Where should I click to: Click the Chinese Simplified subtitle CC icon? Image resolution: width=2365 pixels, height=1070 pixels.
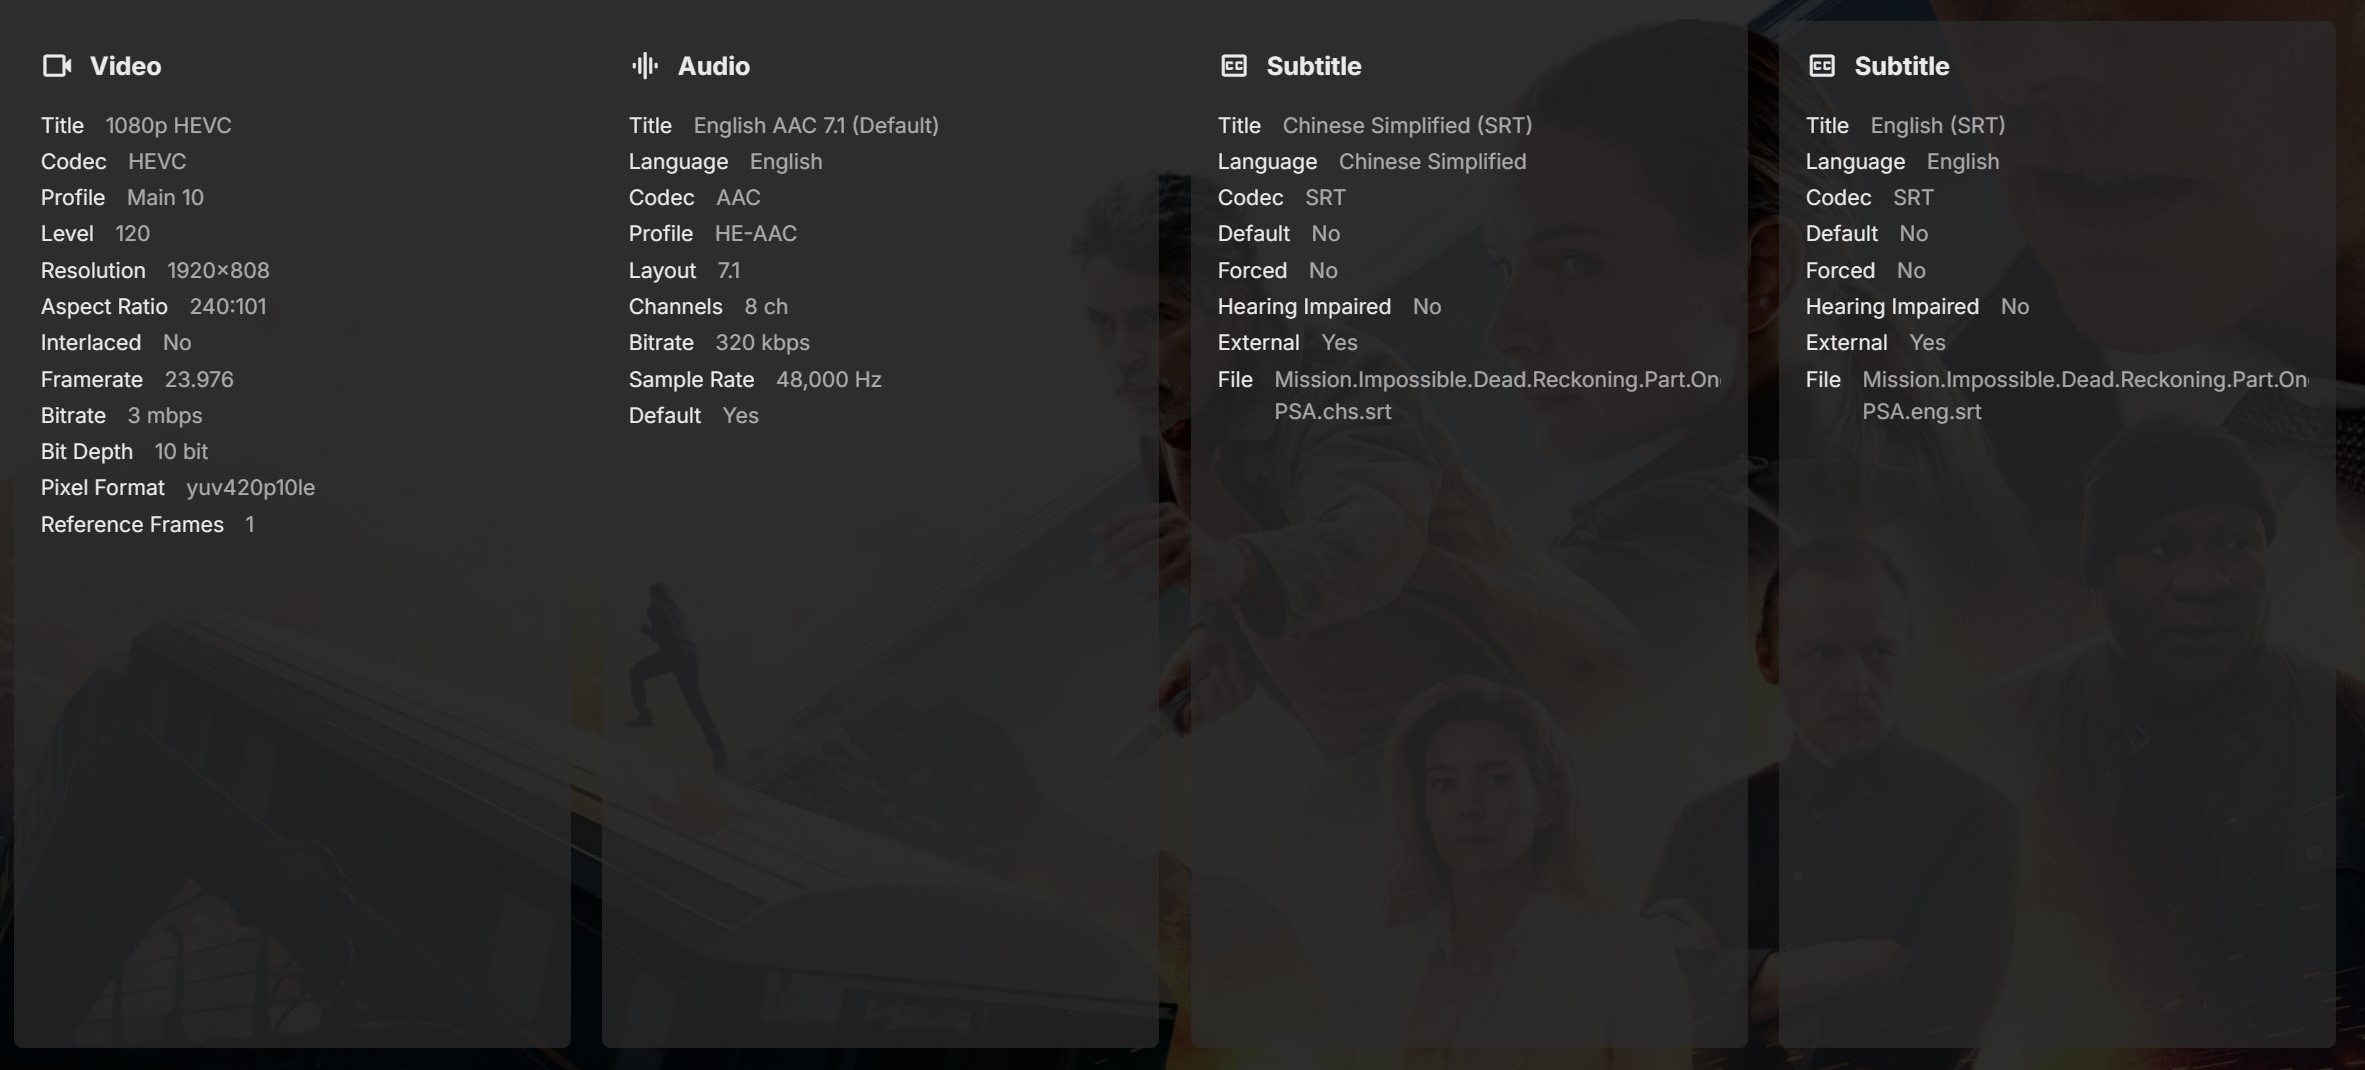1234,66
